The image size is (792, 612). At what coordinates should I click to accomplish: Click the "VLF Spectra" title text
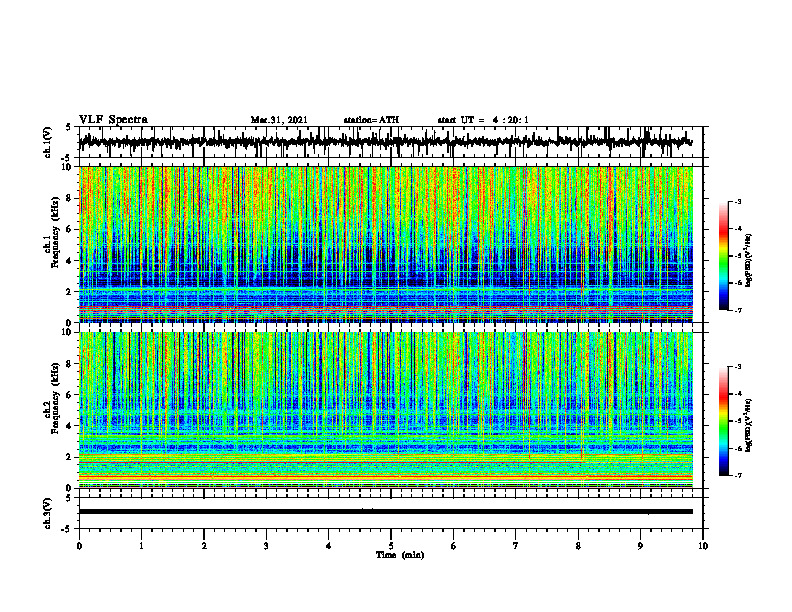click(x=113, y=119)
